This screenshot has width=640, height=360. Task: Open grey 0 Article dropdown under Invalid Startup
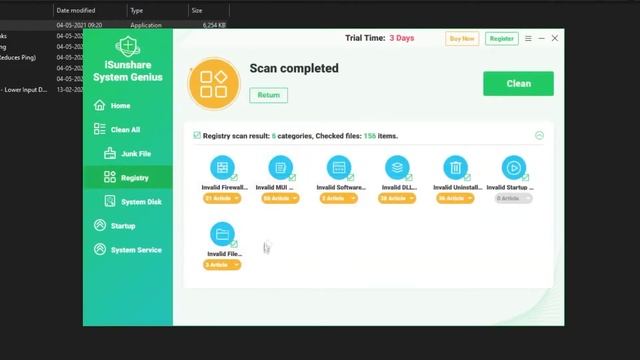(x=513, y=198)
